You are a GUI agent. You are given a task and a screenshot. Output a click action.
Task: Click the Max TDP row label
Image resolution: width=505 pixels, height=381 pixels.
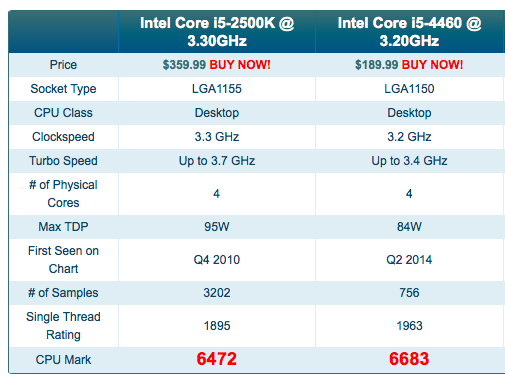point(63,227)
